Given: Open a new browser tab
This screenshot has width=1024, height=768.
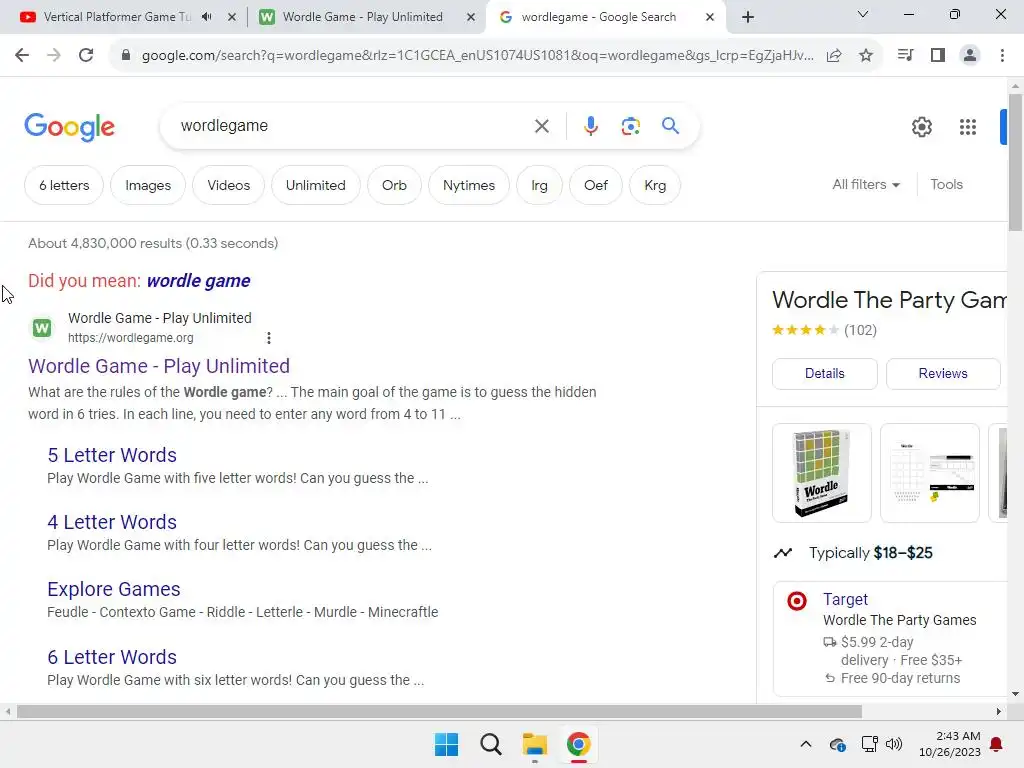Looking at the screenshot, I should pos(748,17).
